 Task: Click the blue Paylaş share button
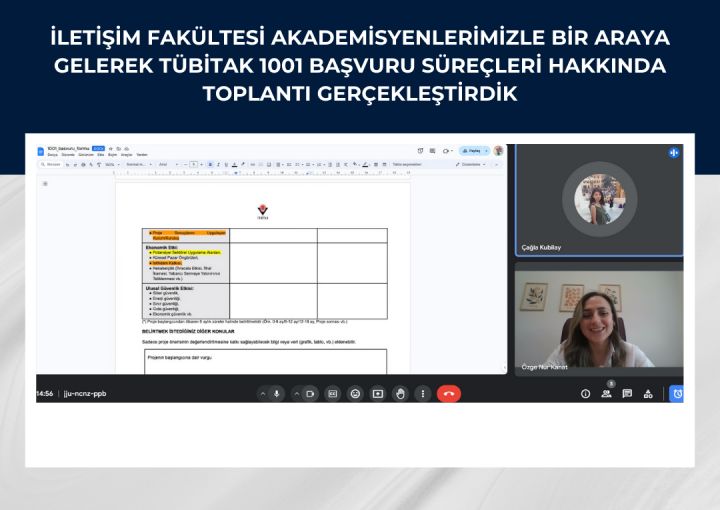pyautogui.click(x=474, y=151)
